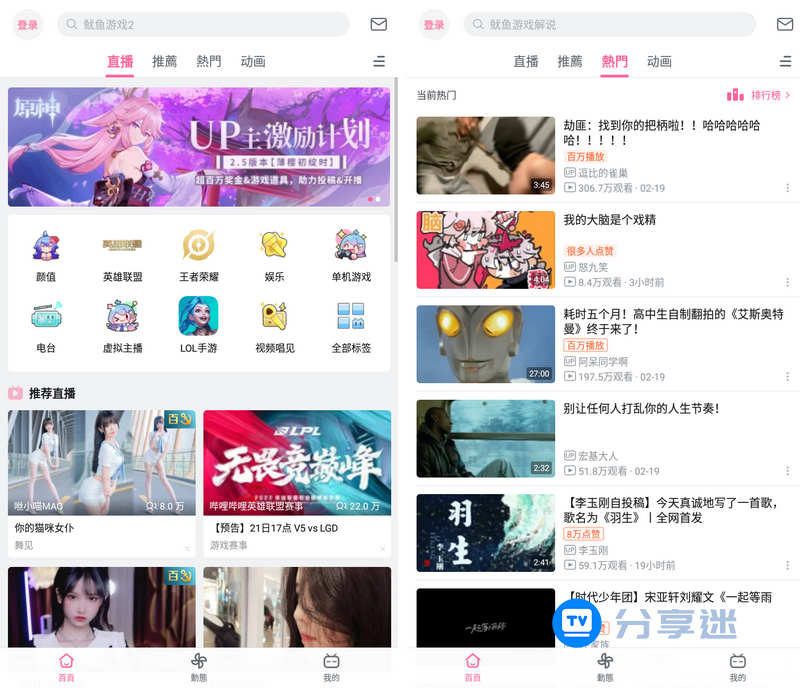The width and height of the screenshot is (800, 688).
Task: Play the 我的大脑是个戏精 video thumbnail
Action: [x=485, y=250]
